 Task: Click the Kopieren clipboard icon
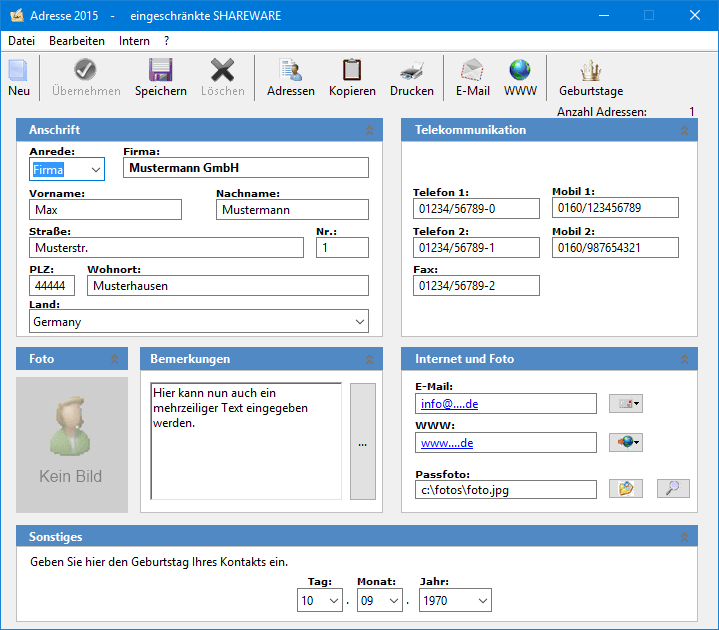352,70
